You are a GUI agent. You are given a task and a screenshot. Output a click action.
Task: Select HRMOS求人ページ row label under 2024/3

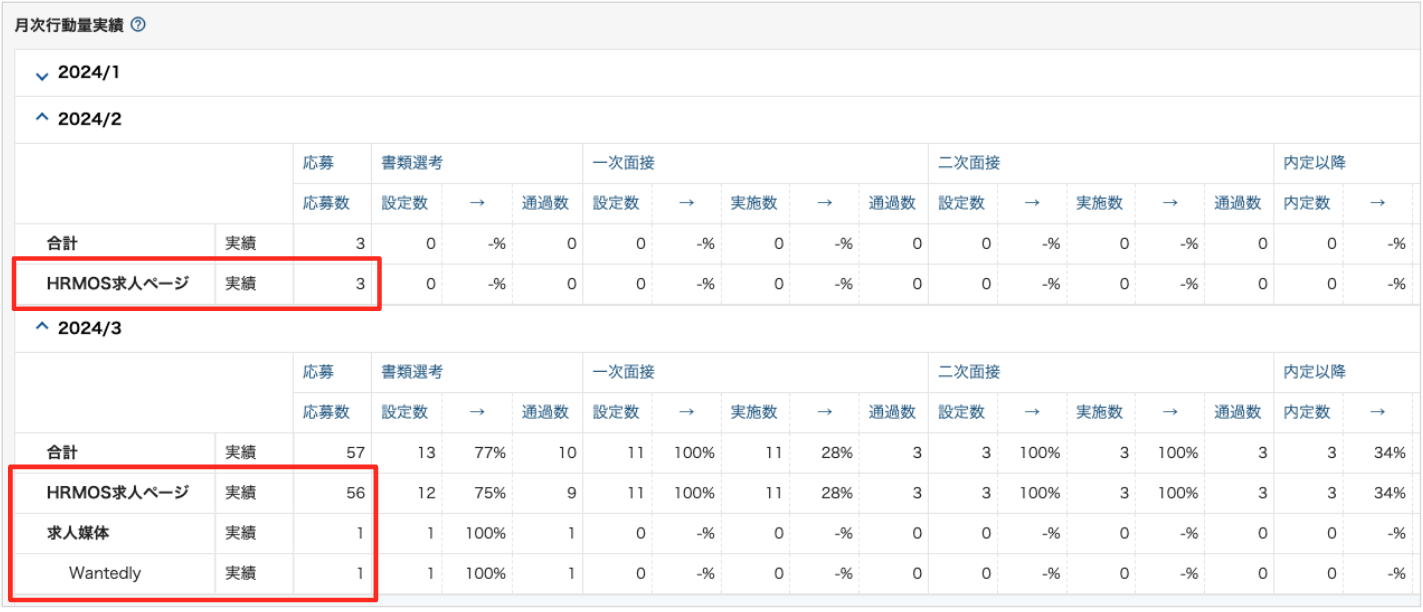pyautogui.click(x=117, y=493)
